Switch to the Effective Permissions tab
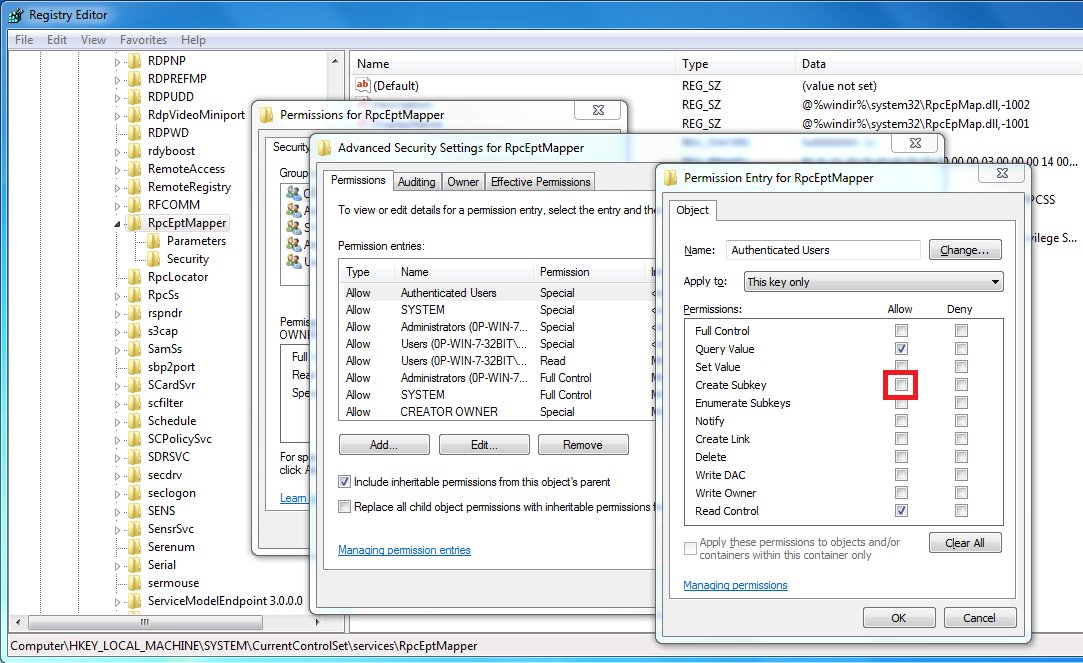 click(x=540, y=182)
